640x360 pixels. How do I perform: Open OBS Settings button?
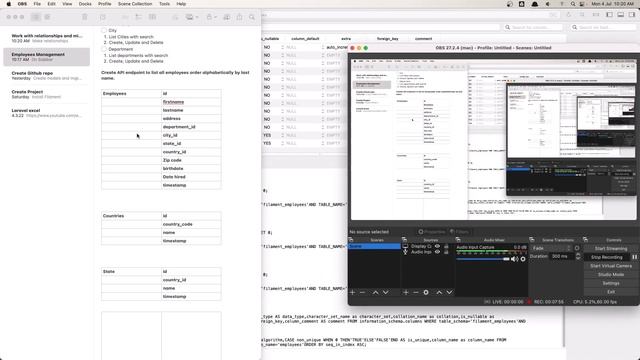611,283
